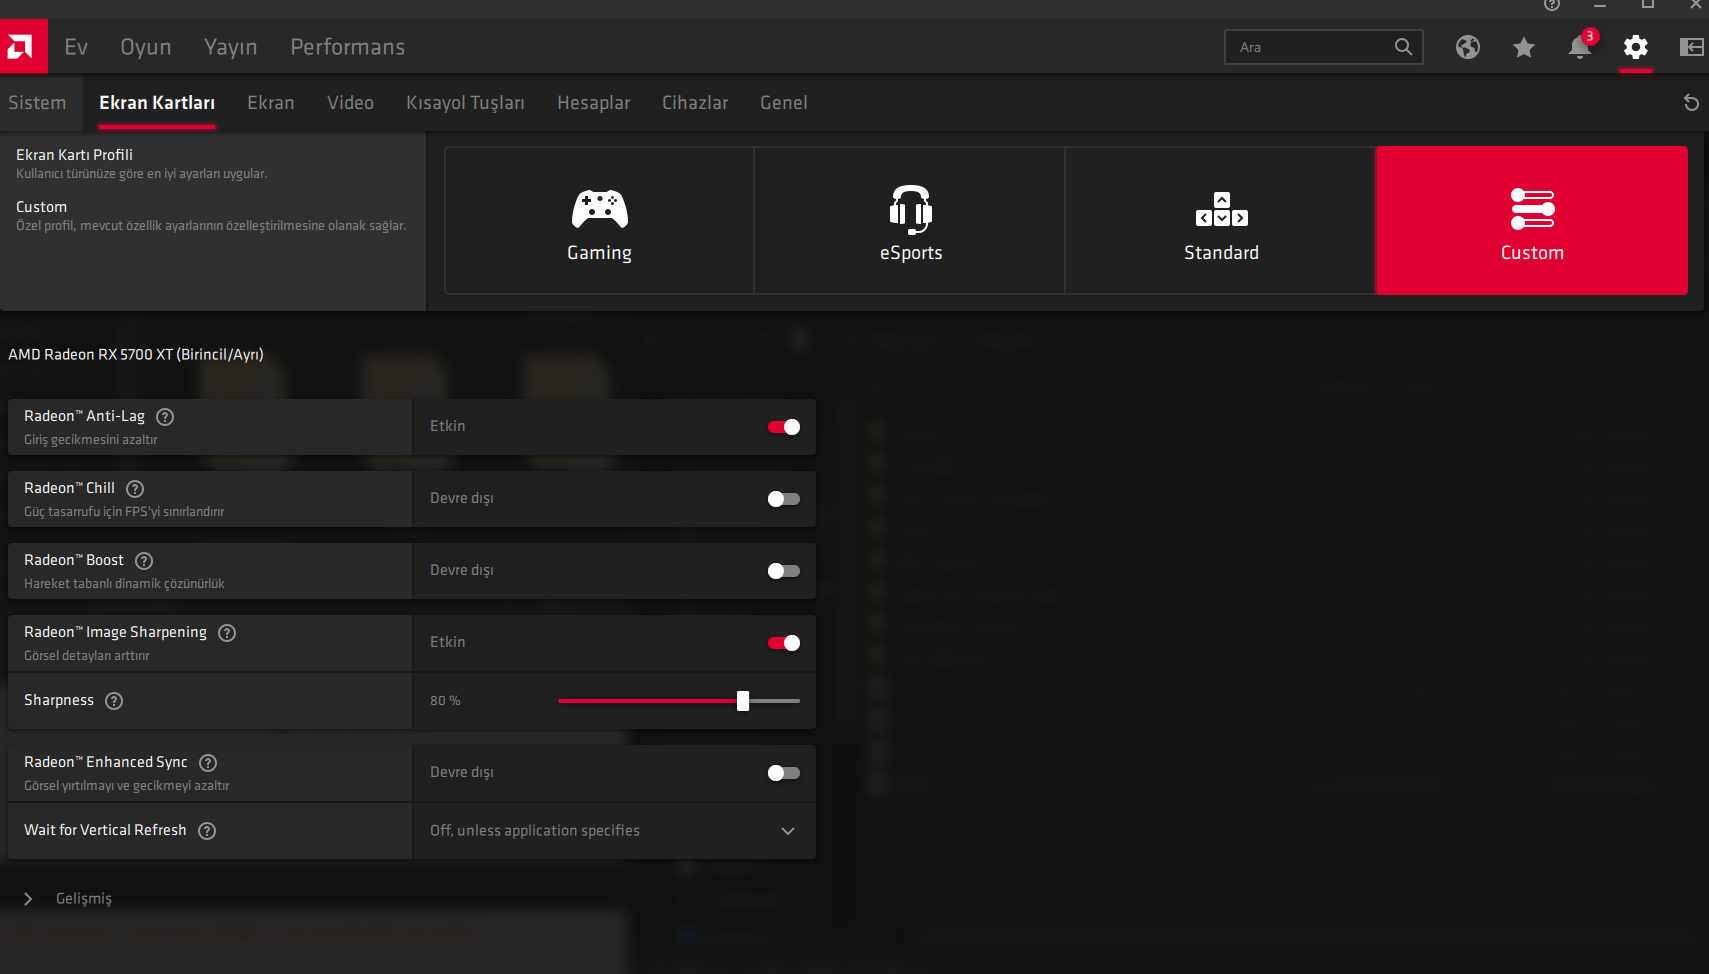Show help for Radeon Image Sharpening
1709x974 pixels.
pos(227,633)
